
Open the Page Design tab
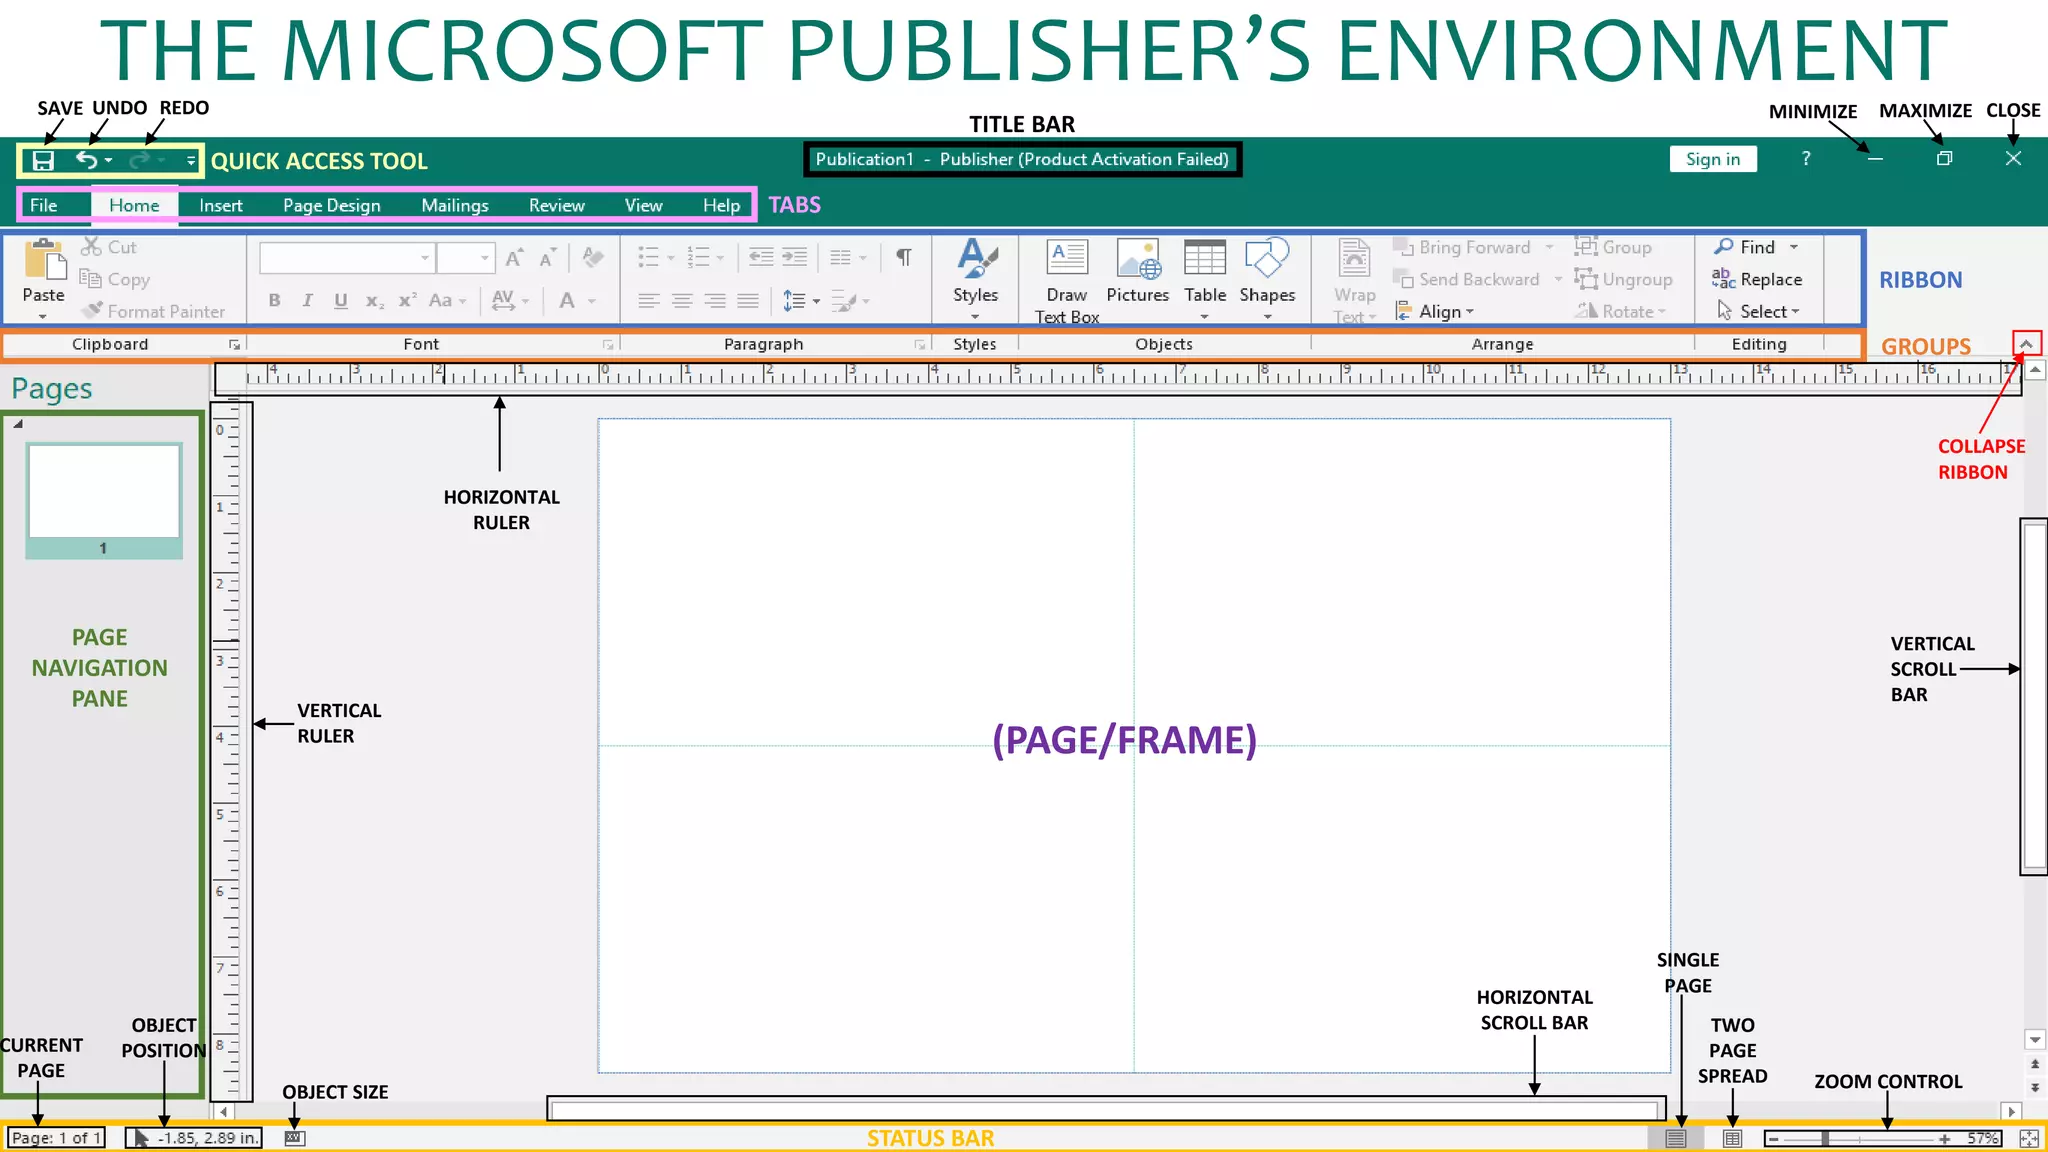tap(331, 205)
